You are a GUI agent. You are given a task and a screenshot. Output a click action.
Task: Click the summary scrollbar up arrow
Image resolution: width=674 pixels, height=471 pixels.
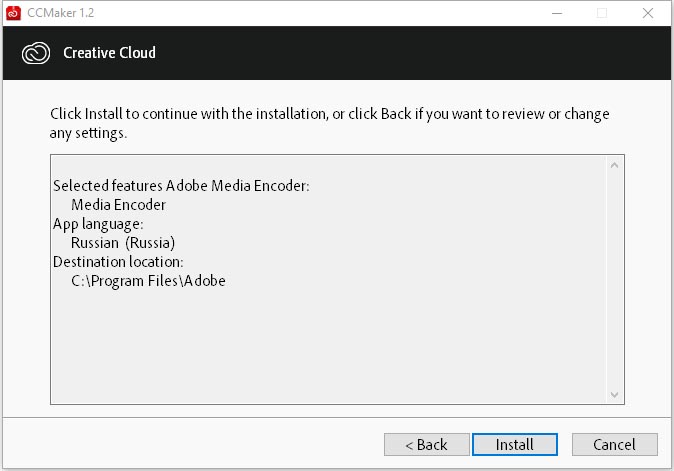point(614,165)
